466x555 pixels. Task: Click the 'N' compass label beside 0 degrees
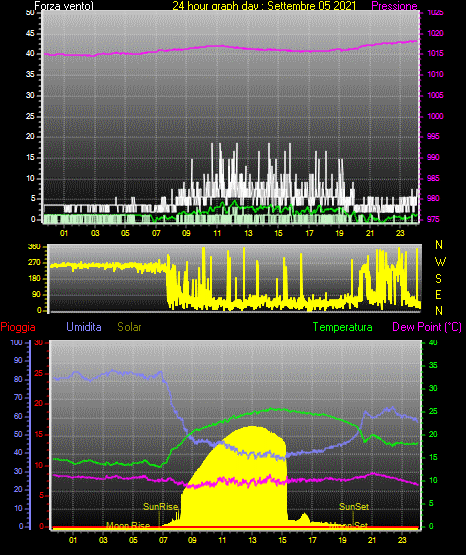pos(439,310)
